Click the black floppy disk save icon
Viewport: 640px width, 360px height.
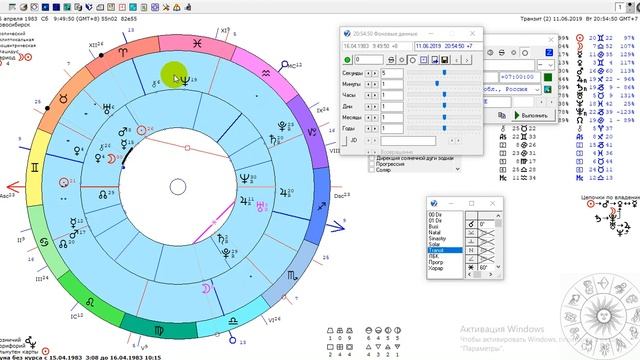445,60
